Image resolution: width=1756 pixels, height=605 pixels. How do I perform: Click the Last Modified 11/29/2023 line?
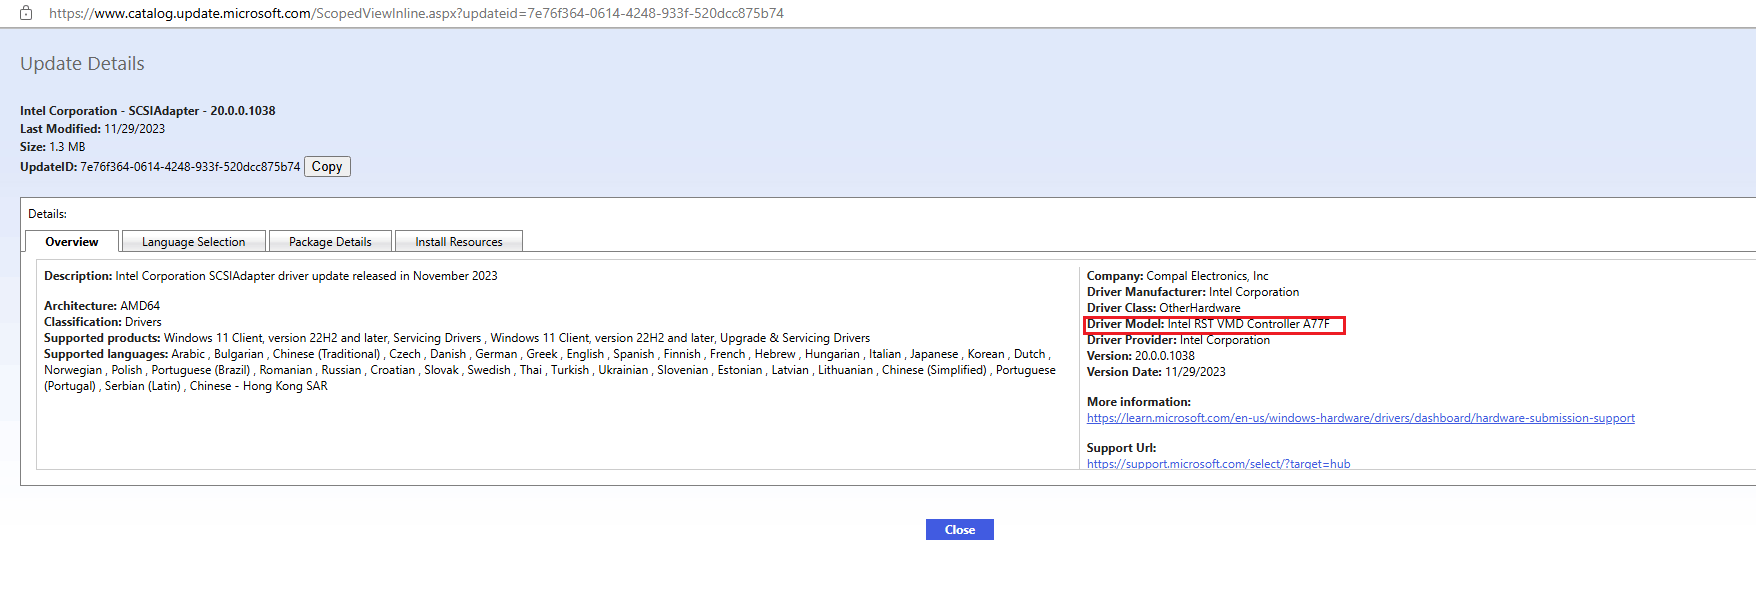tap(92, 129)
